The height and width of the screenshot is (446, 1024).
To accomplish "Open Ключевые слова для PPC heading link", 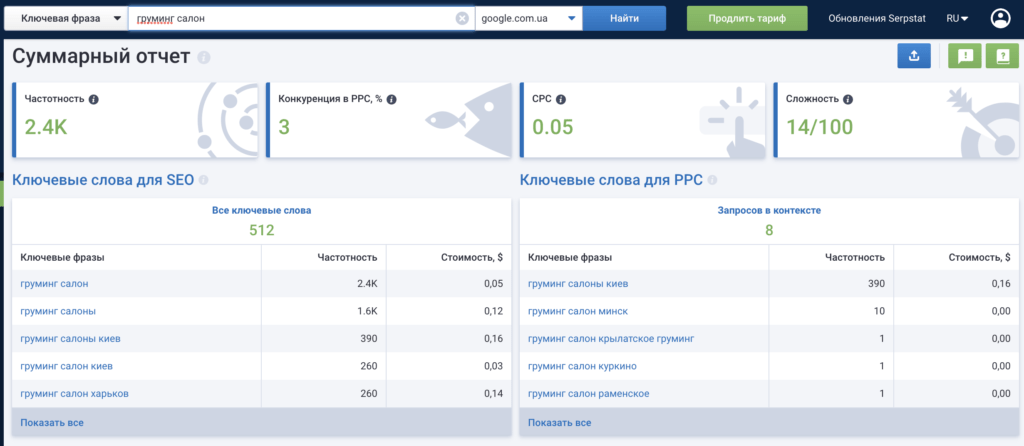I will (x=611, y=180).
